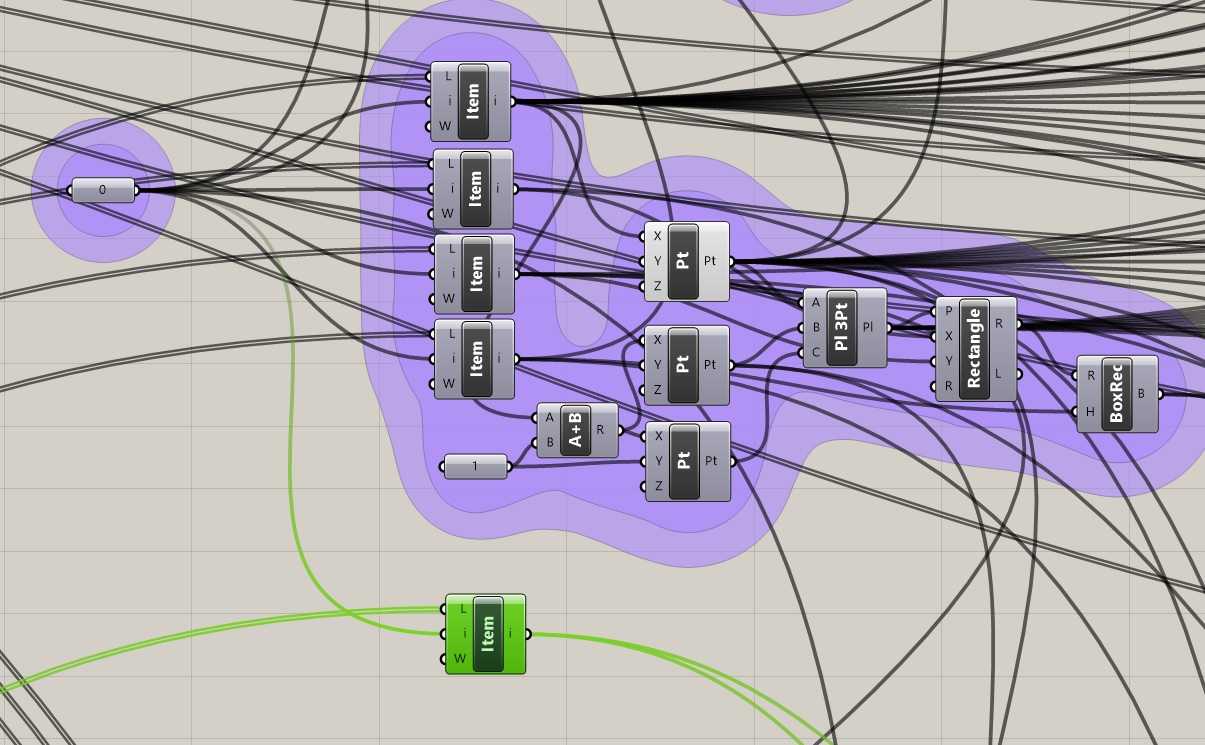The width and height of the screenshot is (1205, 745).
Task: Click the X input of the middle Pt component
Action: click(657, 340)
